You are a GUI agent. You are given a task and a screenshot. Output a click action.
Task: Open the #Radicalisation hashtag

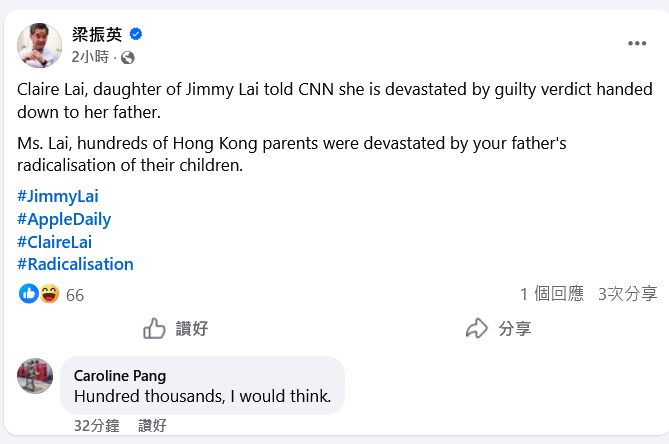75,264
